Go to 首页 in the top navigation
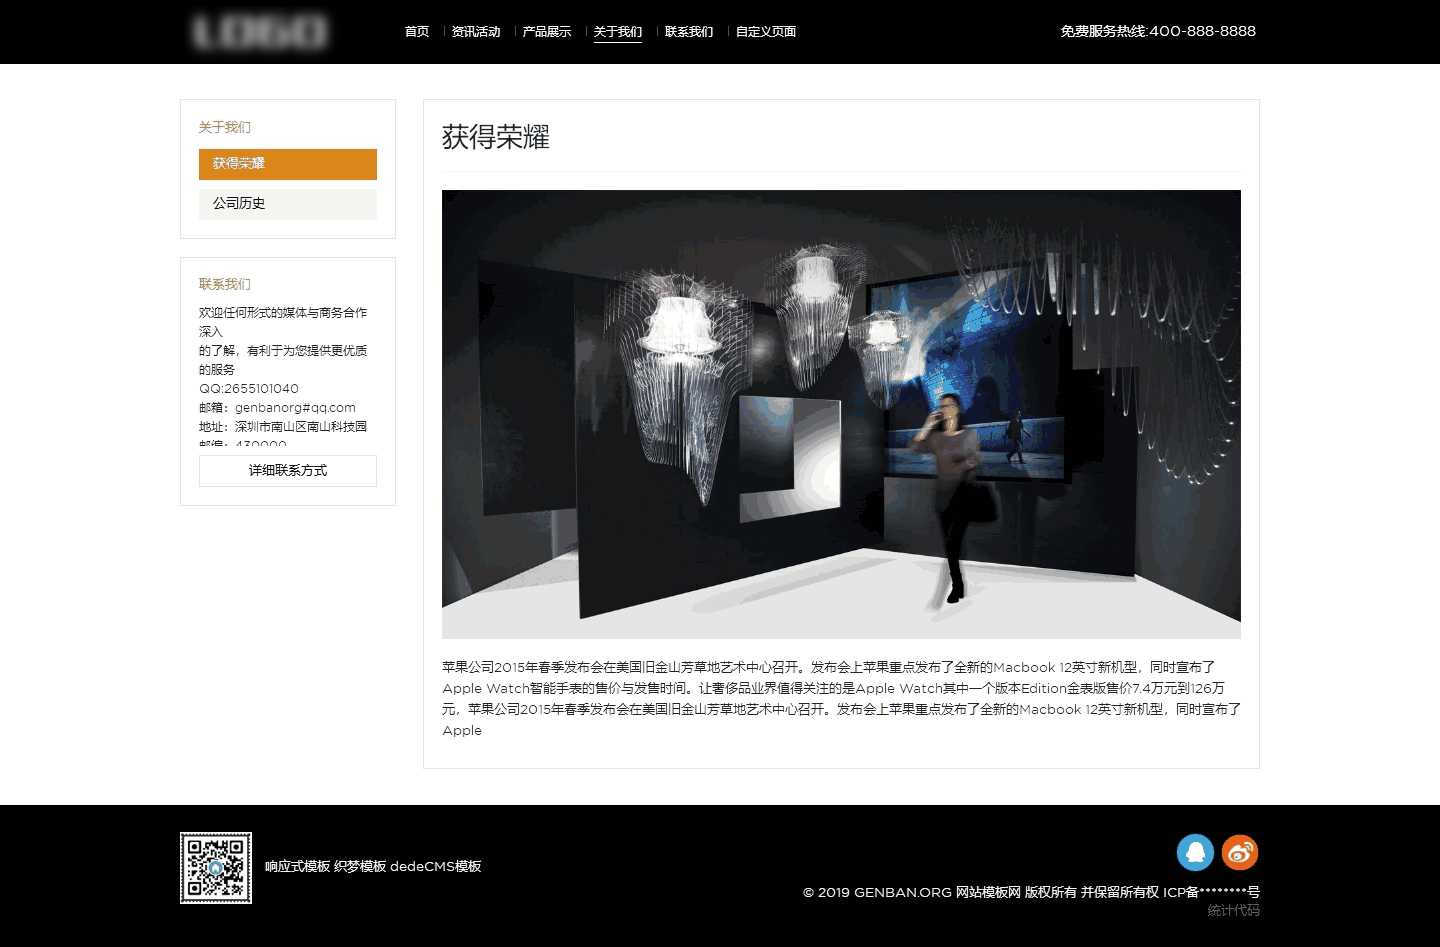1440x947 pixels. coord(417,32)
